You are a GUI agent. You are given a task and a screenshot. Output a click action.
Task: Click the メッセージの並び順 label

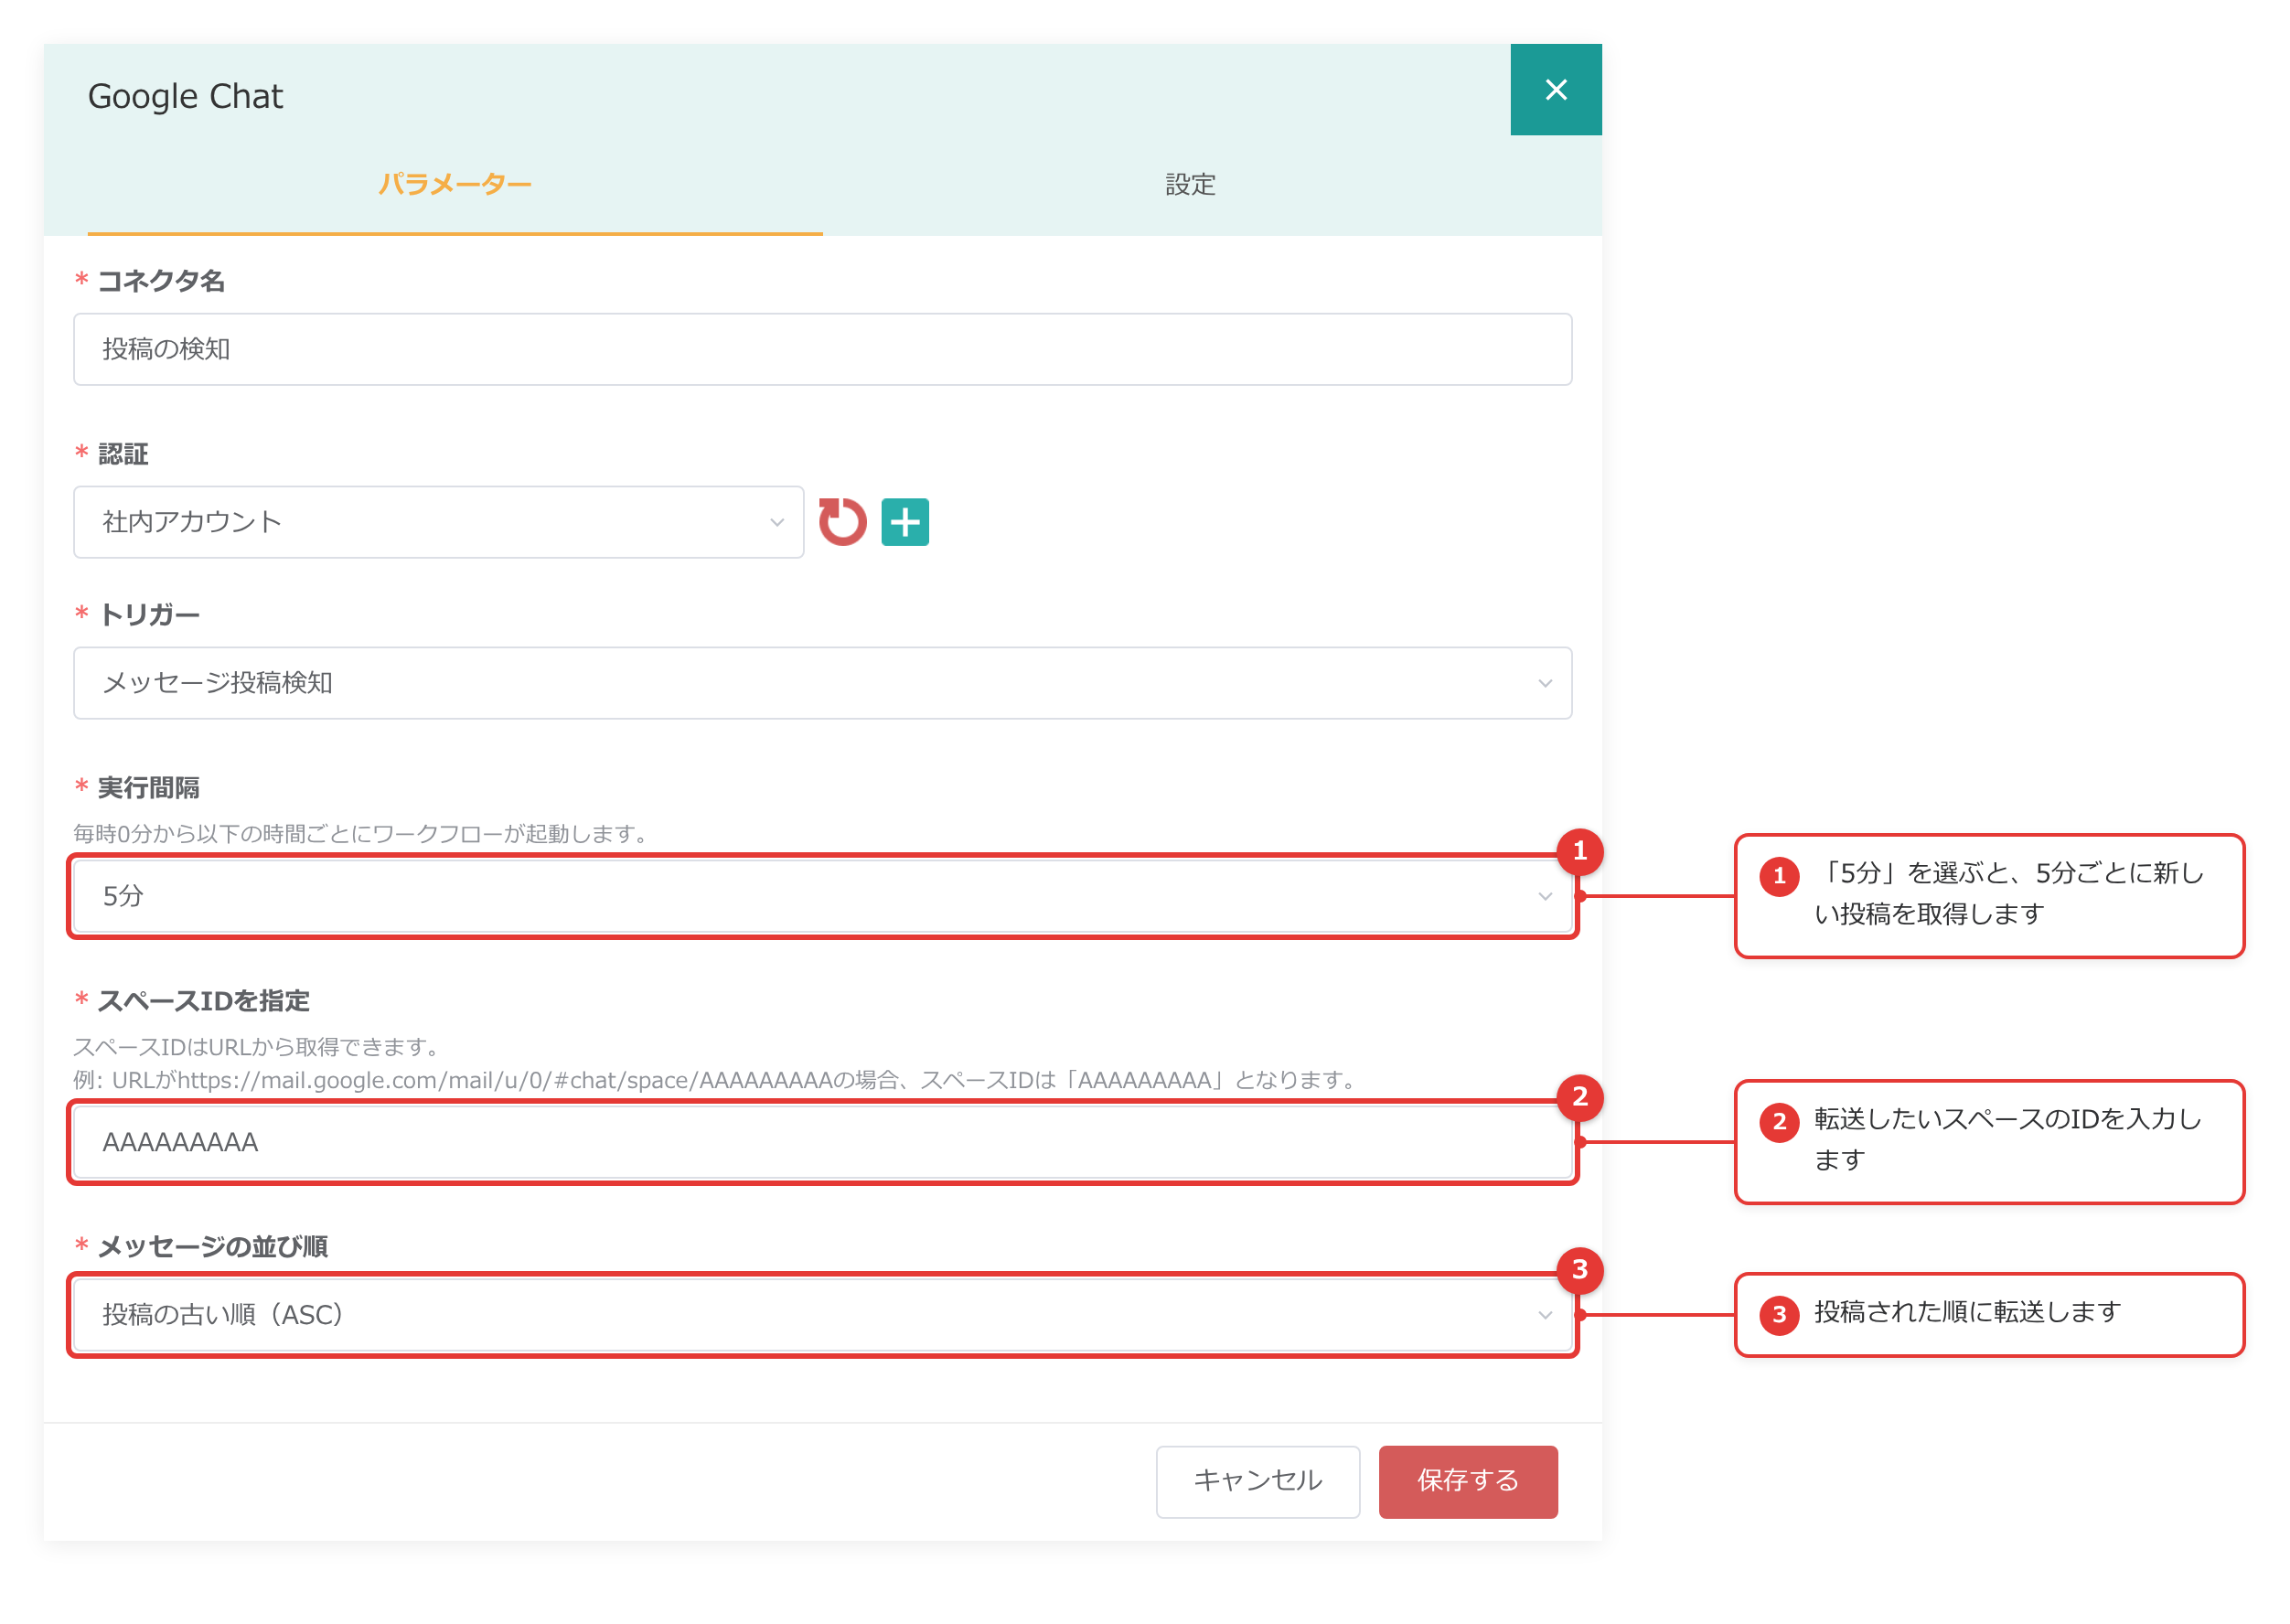pyautogui.click(x=213, y=1246)
